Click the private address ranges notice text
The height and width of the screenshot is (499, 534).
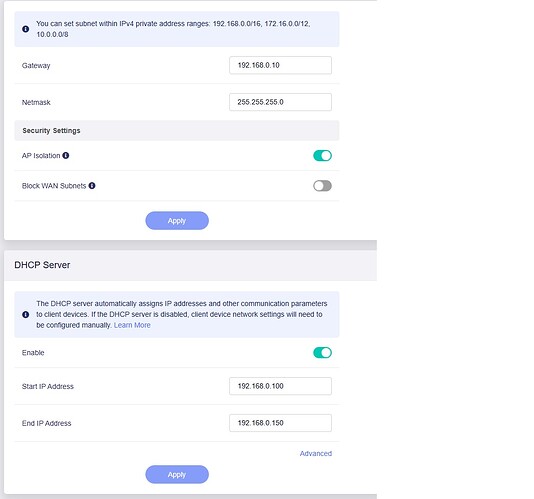pyautogui.click(x=173, y=29)
